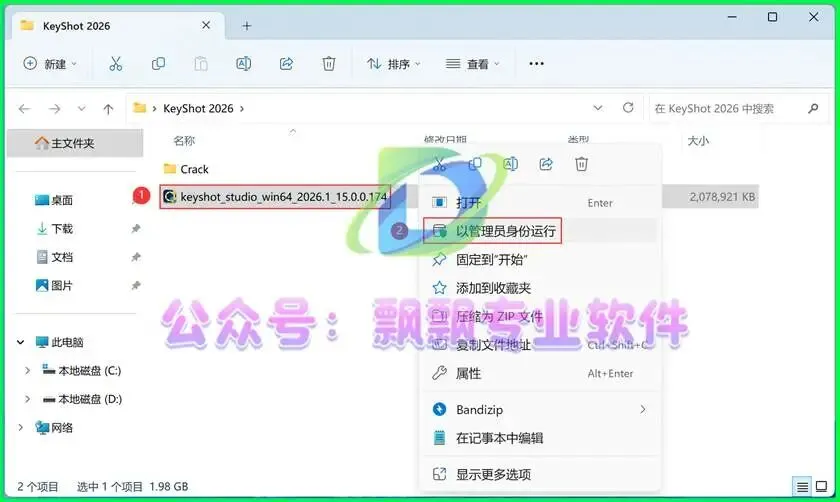The width and height of the screenshot is (840, 502).
Task: Click the Rename icon in context menu
Action: click(511, 164)
